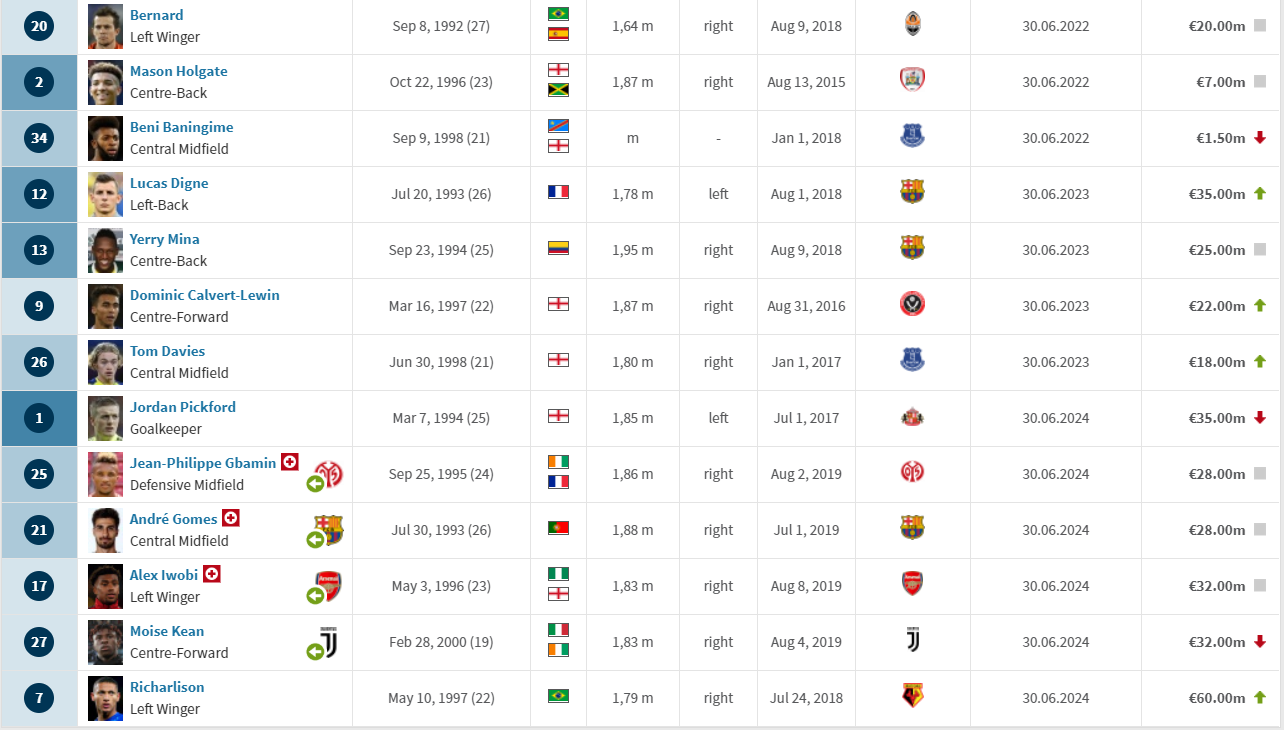Click Jordan Pickford's portrait photo
The image size is (1284, 730).
point(105,418)
